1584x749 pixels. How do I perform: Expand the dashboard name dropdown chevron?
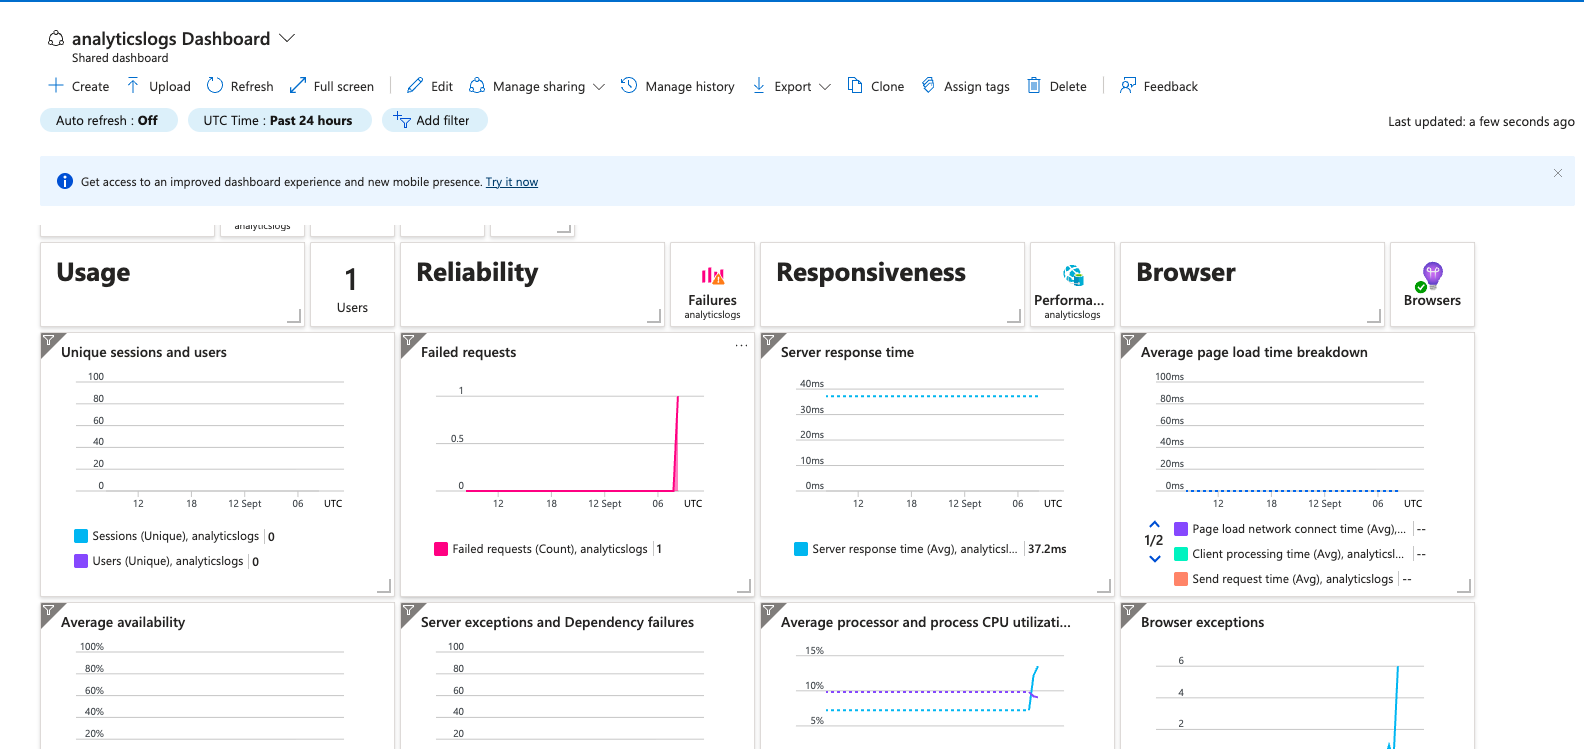click(x=287, y=38)
